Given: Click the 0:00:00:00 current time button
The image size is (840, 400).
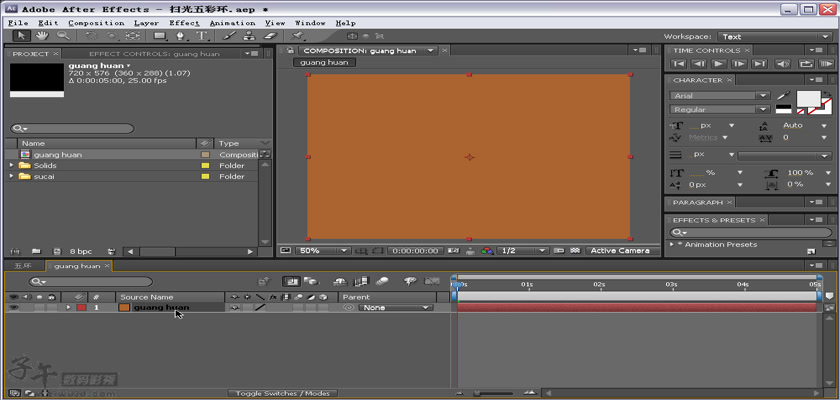Looking at the screenshot, I should 416,251.
